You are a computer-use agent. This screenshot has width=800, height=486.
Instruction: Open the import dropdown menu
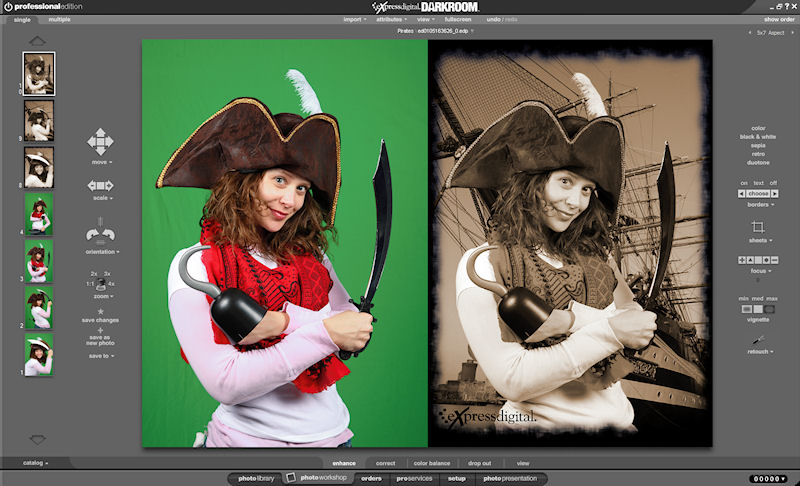355,19
